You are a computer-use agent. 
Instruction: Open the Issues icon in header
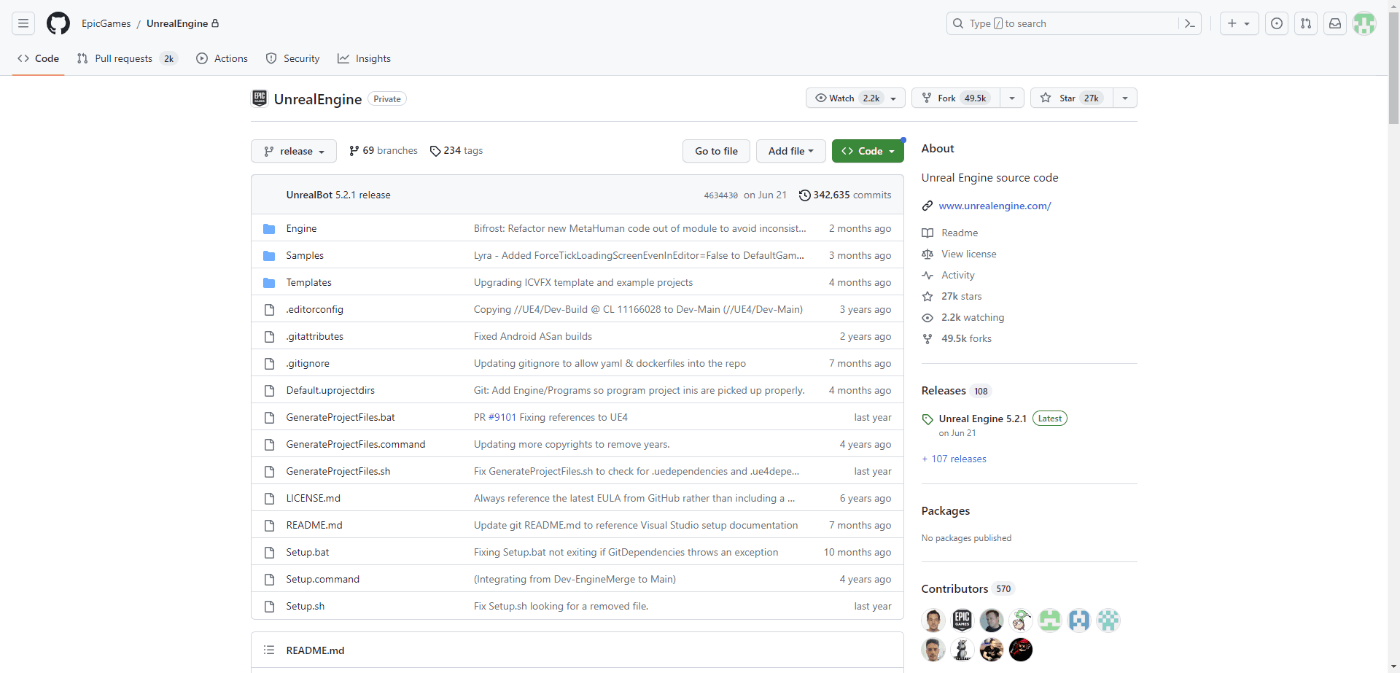point(1277,23)
